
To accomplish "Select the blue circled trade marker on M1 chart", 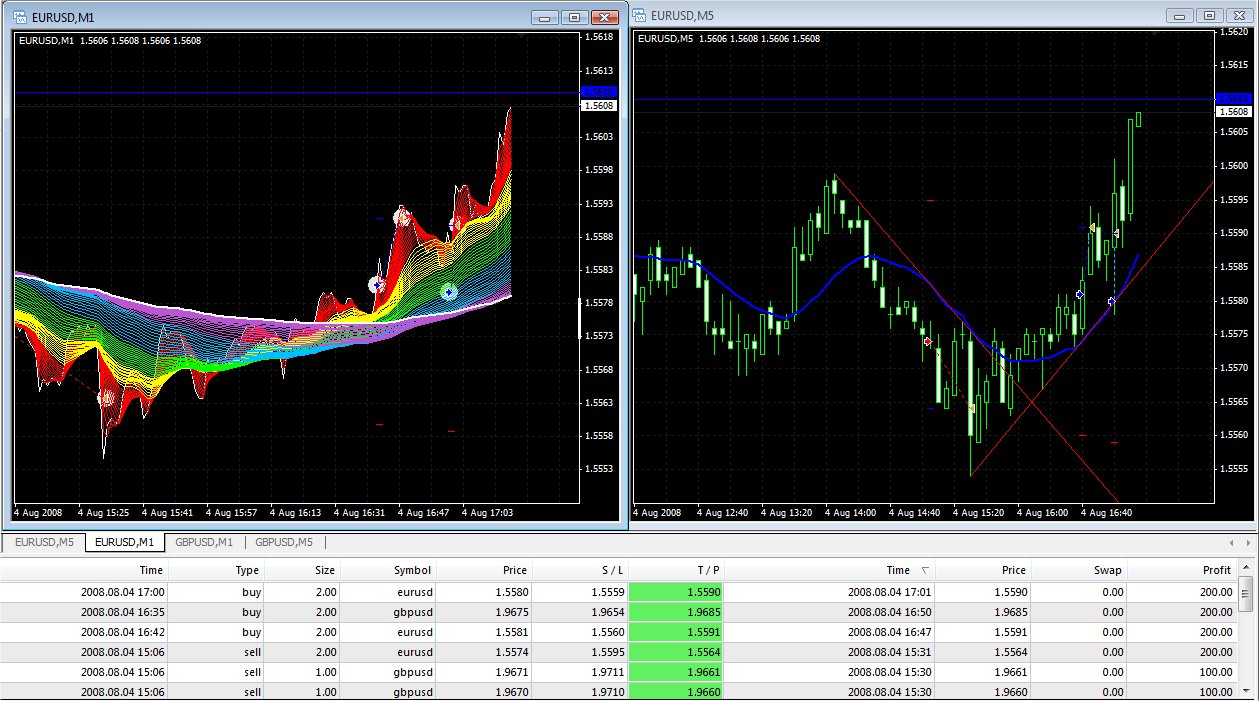I will pos(377,285).
